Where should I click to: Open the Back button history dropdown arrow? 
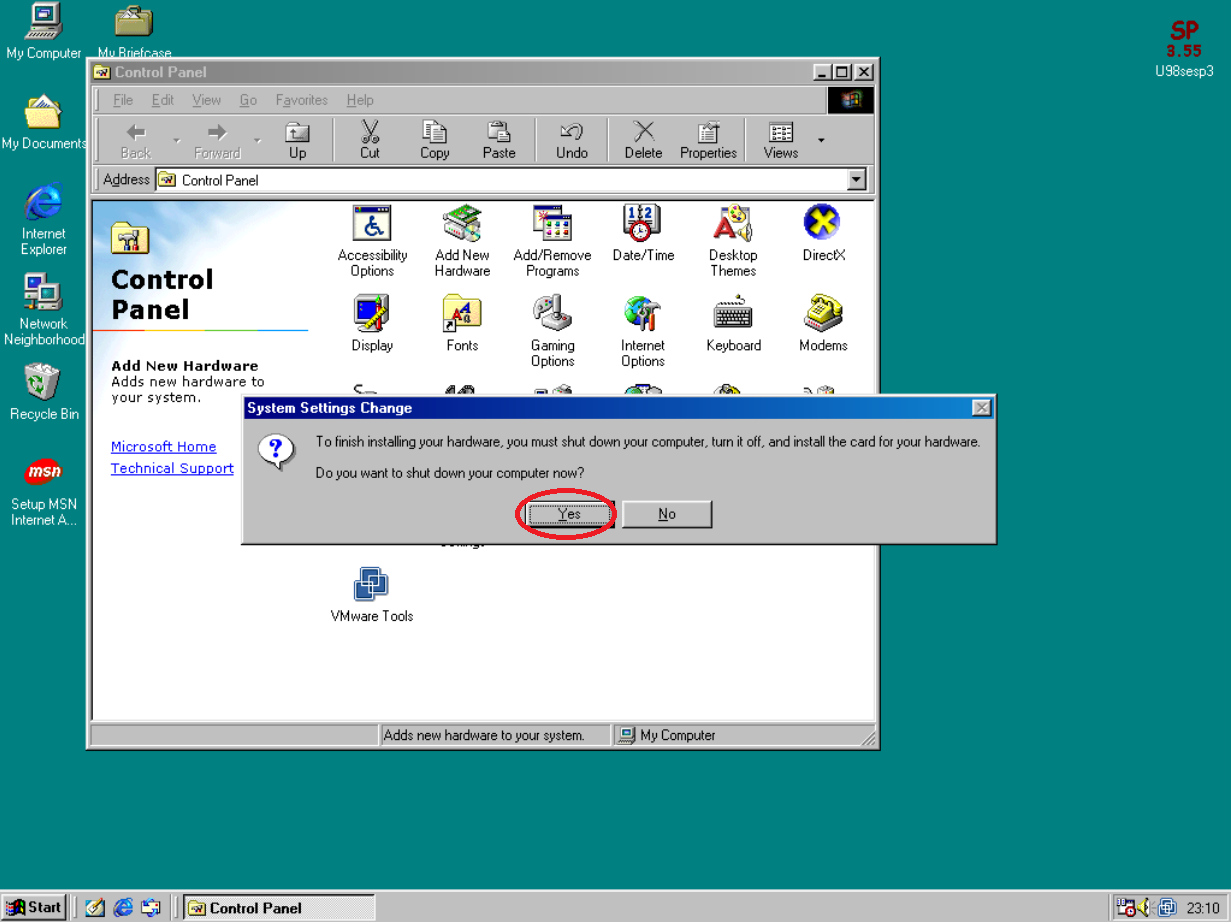click(177, 140)
